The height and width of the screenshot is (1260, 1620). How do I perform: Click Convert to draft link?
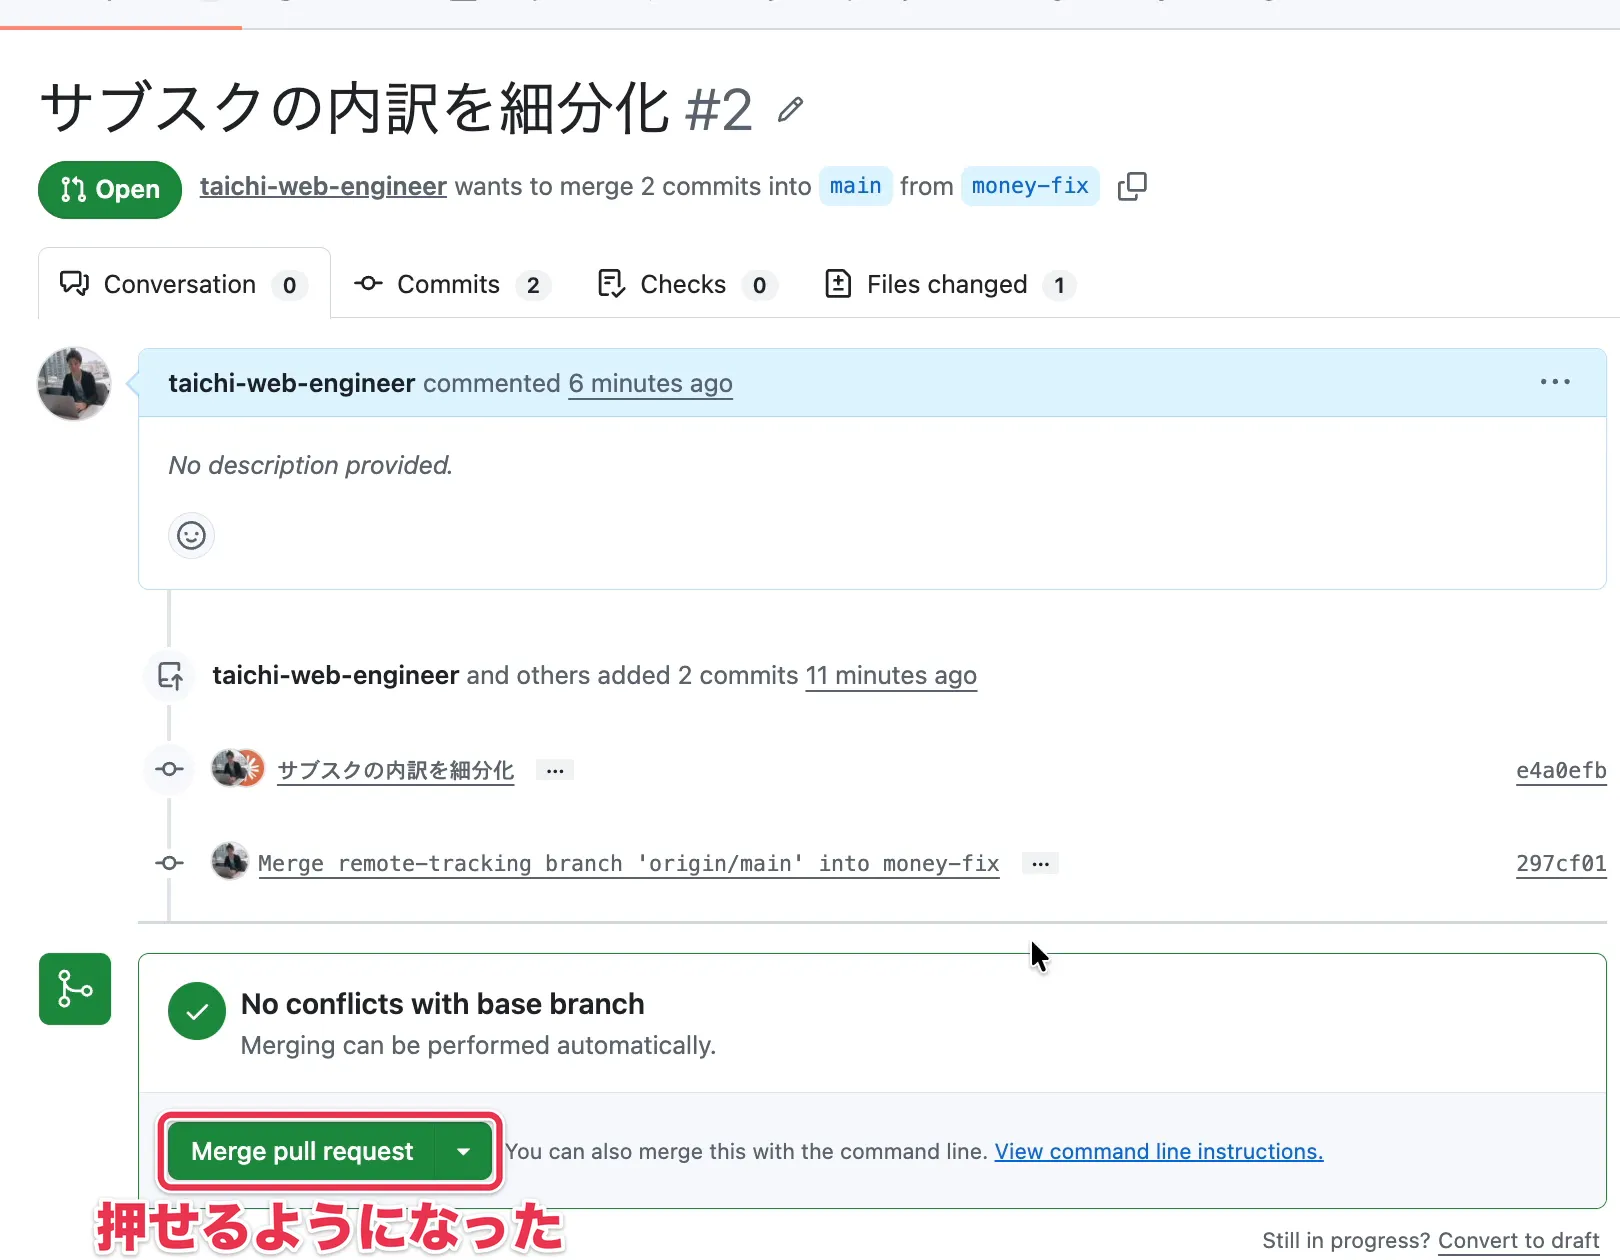(1518, 1240)
